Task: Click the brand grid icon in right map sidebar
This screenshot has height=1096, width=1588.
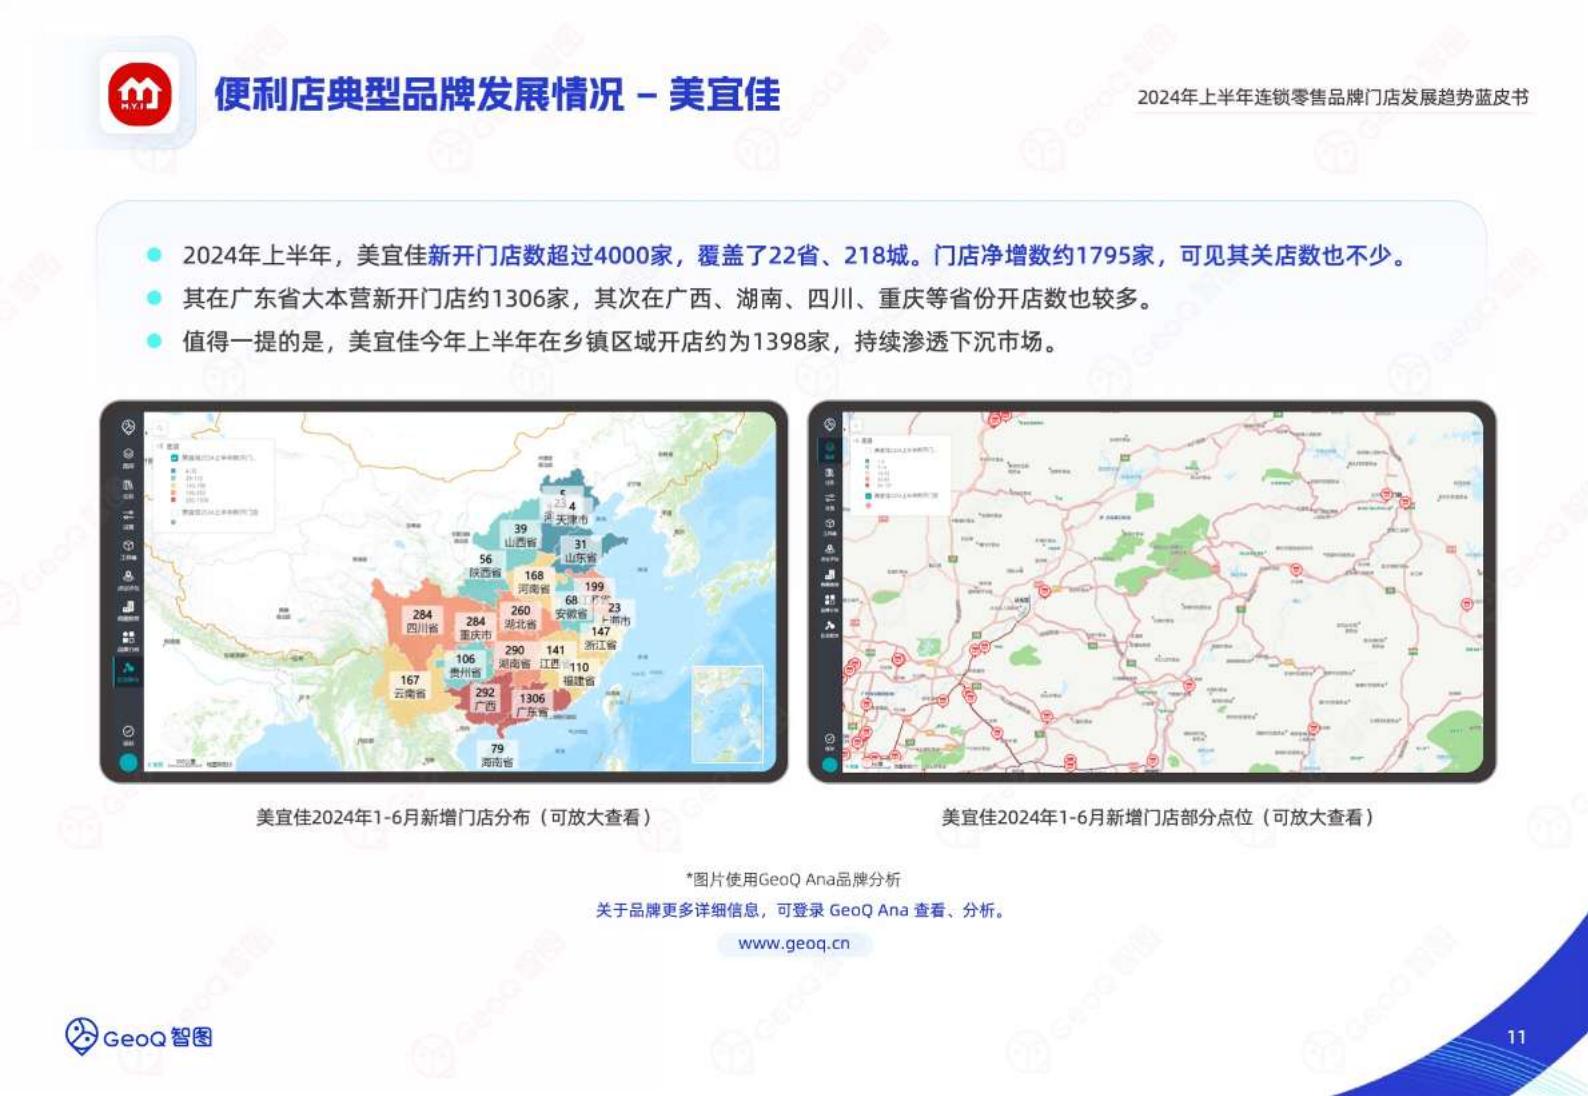Action: (x=829, y=602)
